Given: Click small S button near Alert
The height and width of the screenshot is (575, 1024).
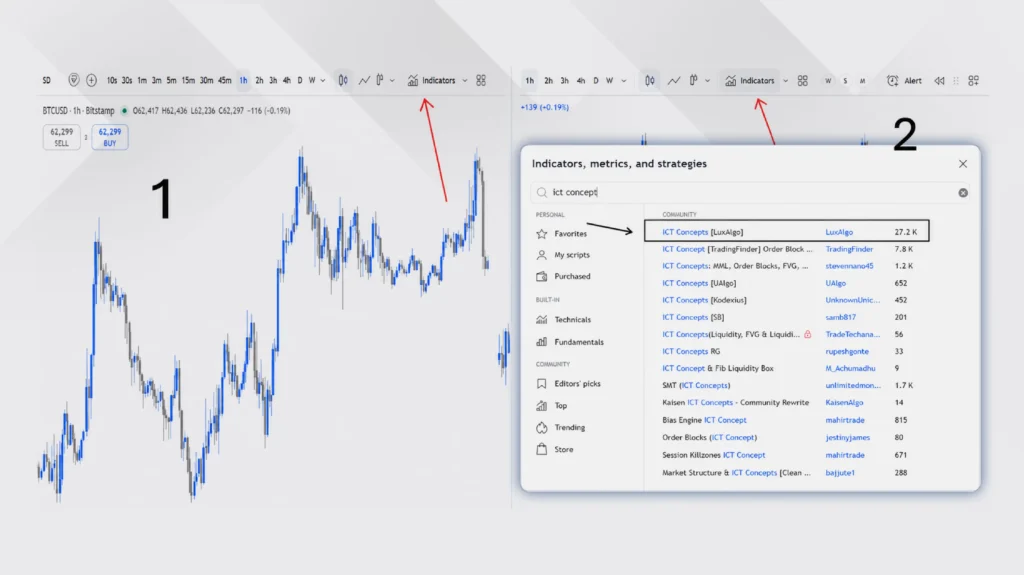Looking at the screenshot, I should 845,81.
